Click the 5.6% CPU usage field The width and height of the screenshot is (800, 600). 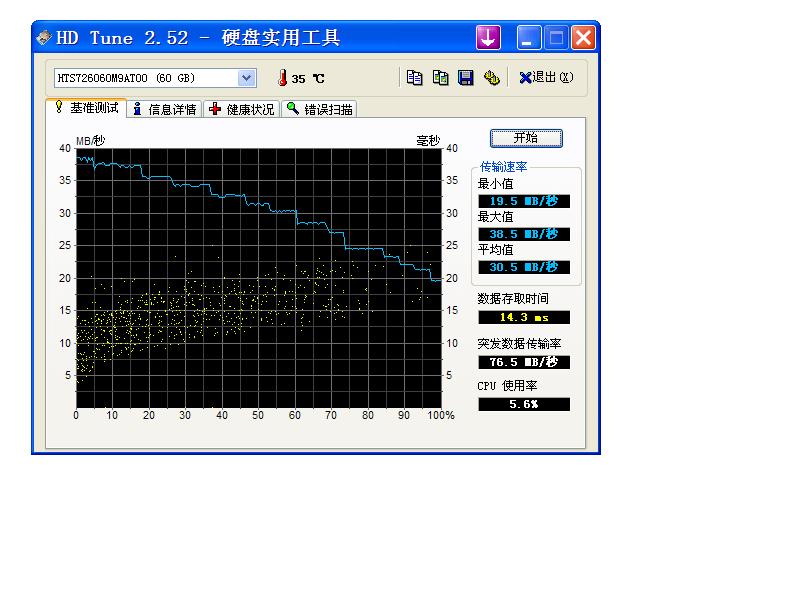coord(524,404)
